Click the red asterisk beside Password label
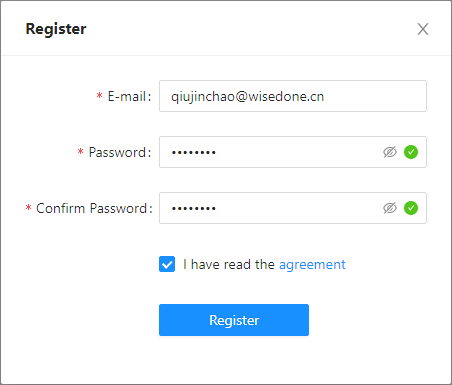The width and height of the screenshot is (452, 385). coord(80,152)
